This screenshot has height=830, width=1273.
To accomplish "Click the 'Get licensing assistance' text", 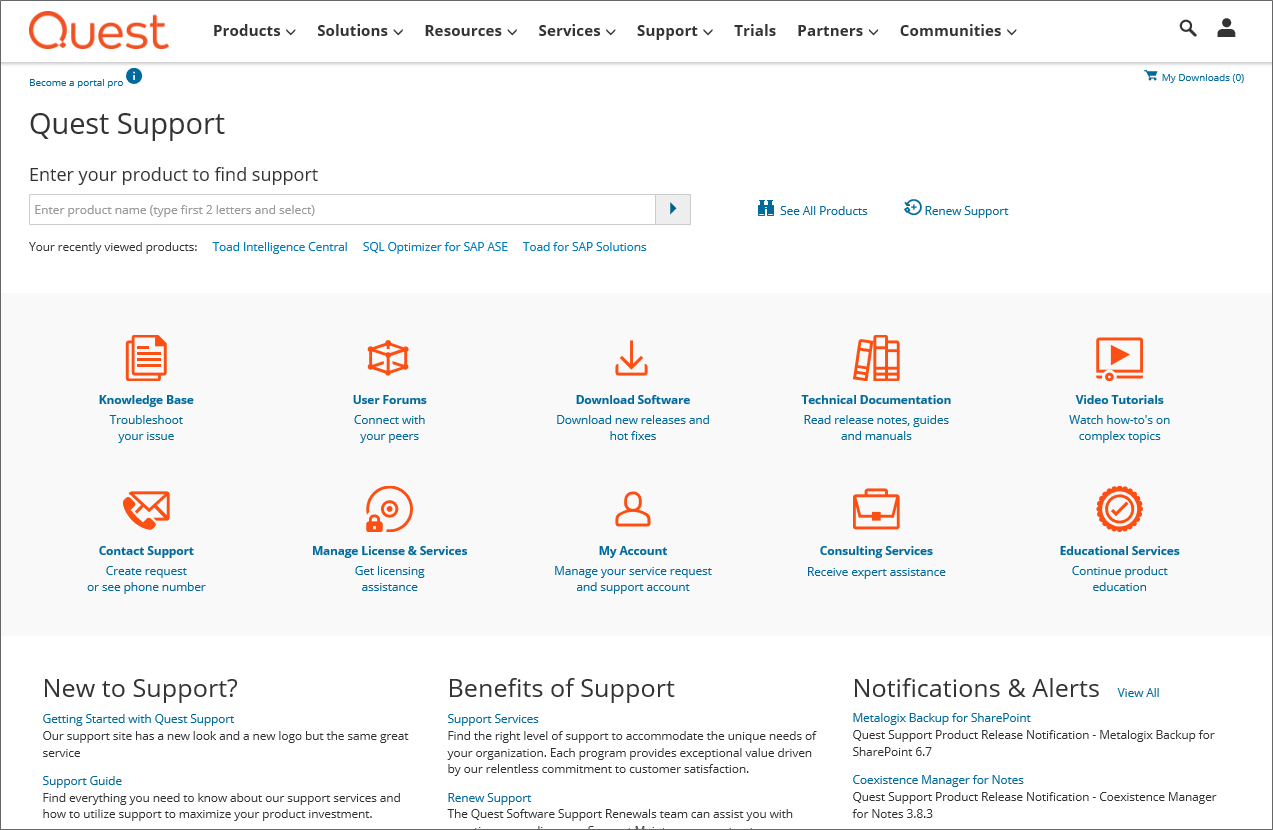I will click(390, 579).
